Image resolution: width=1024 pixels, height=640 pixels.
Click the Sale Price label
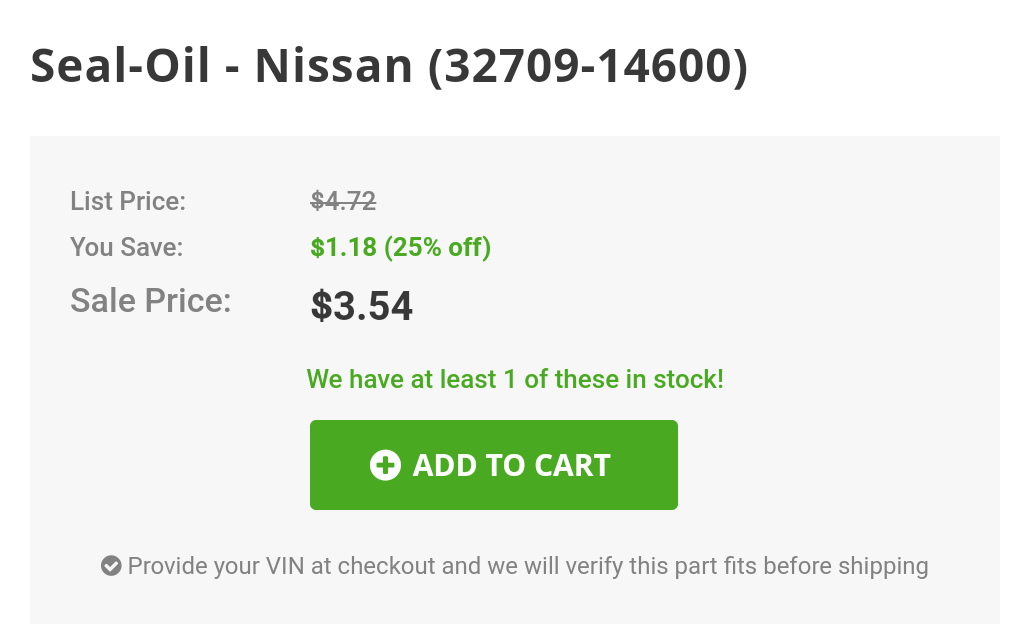151,300
